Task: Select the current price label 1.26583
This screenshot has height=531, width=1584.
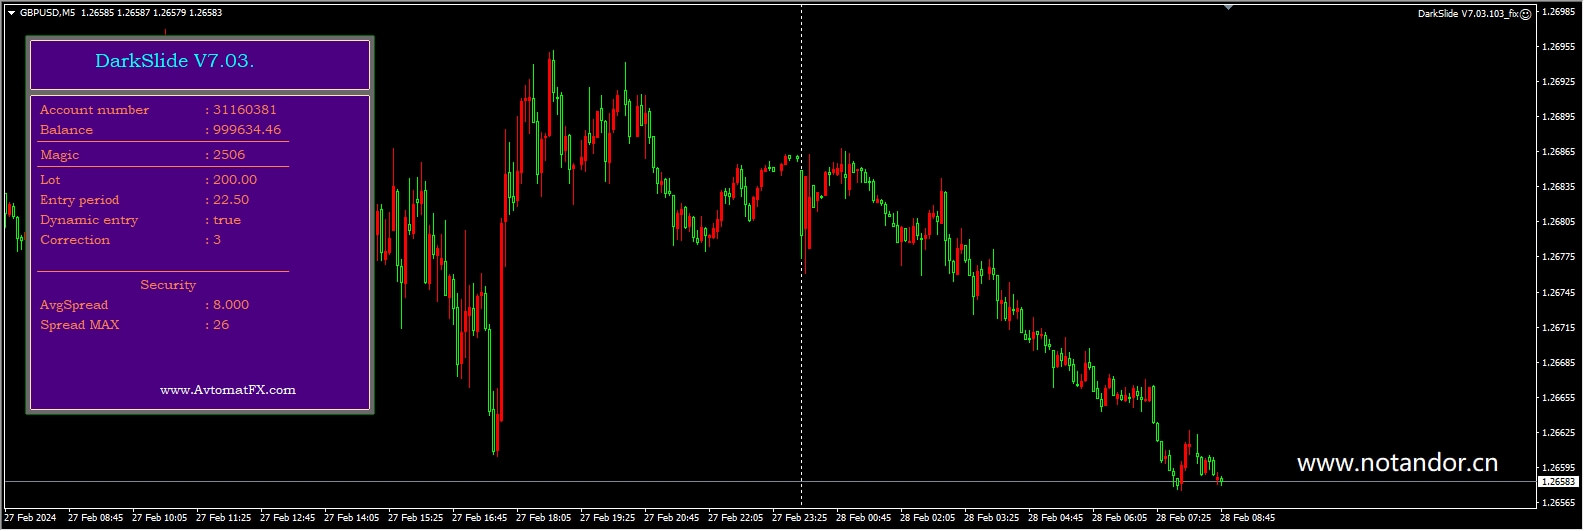Action: pos(1558,482)
